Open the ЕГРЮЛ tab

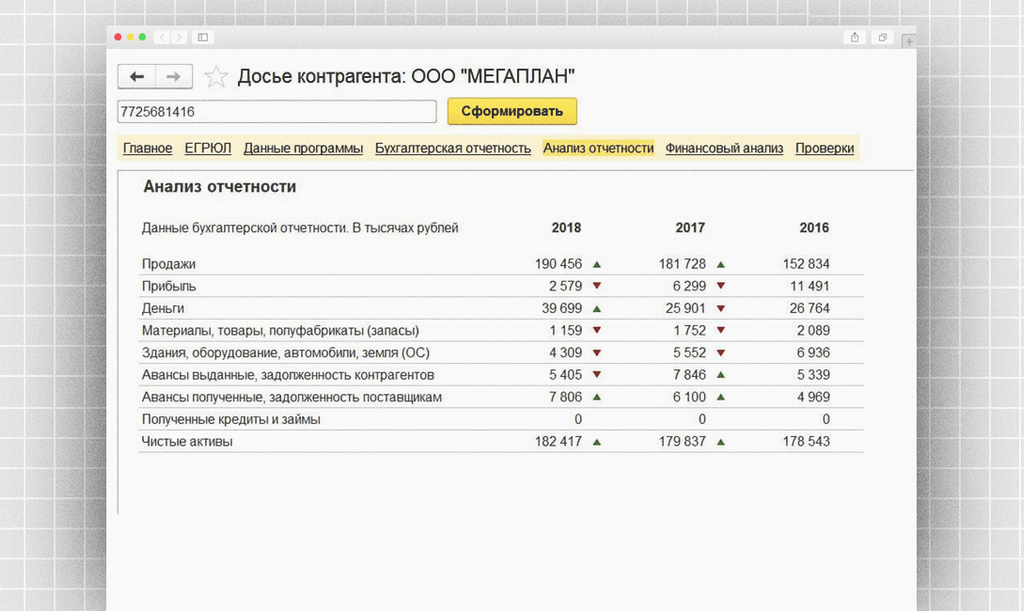pos(208,148)
